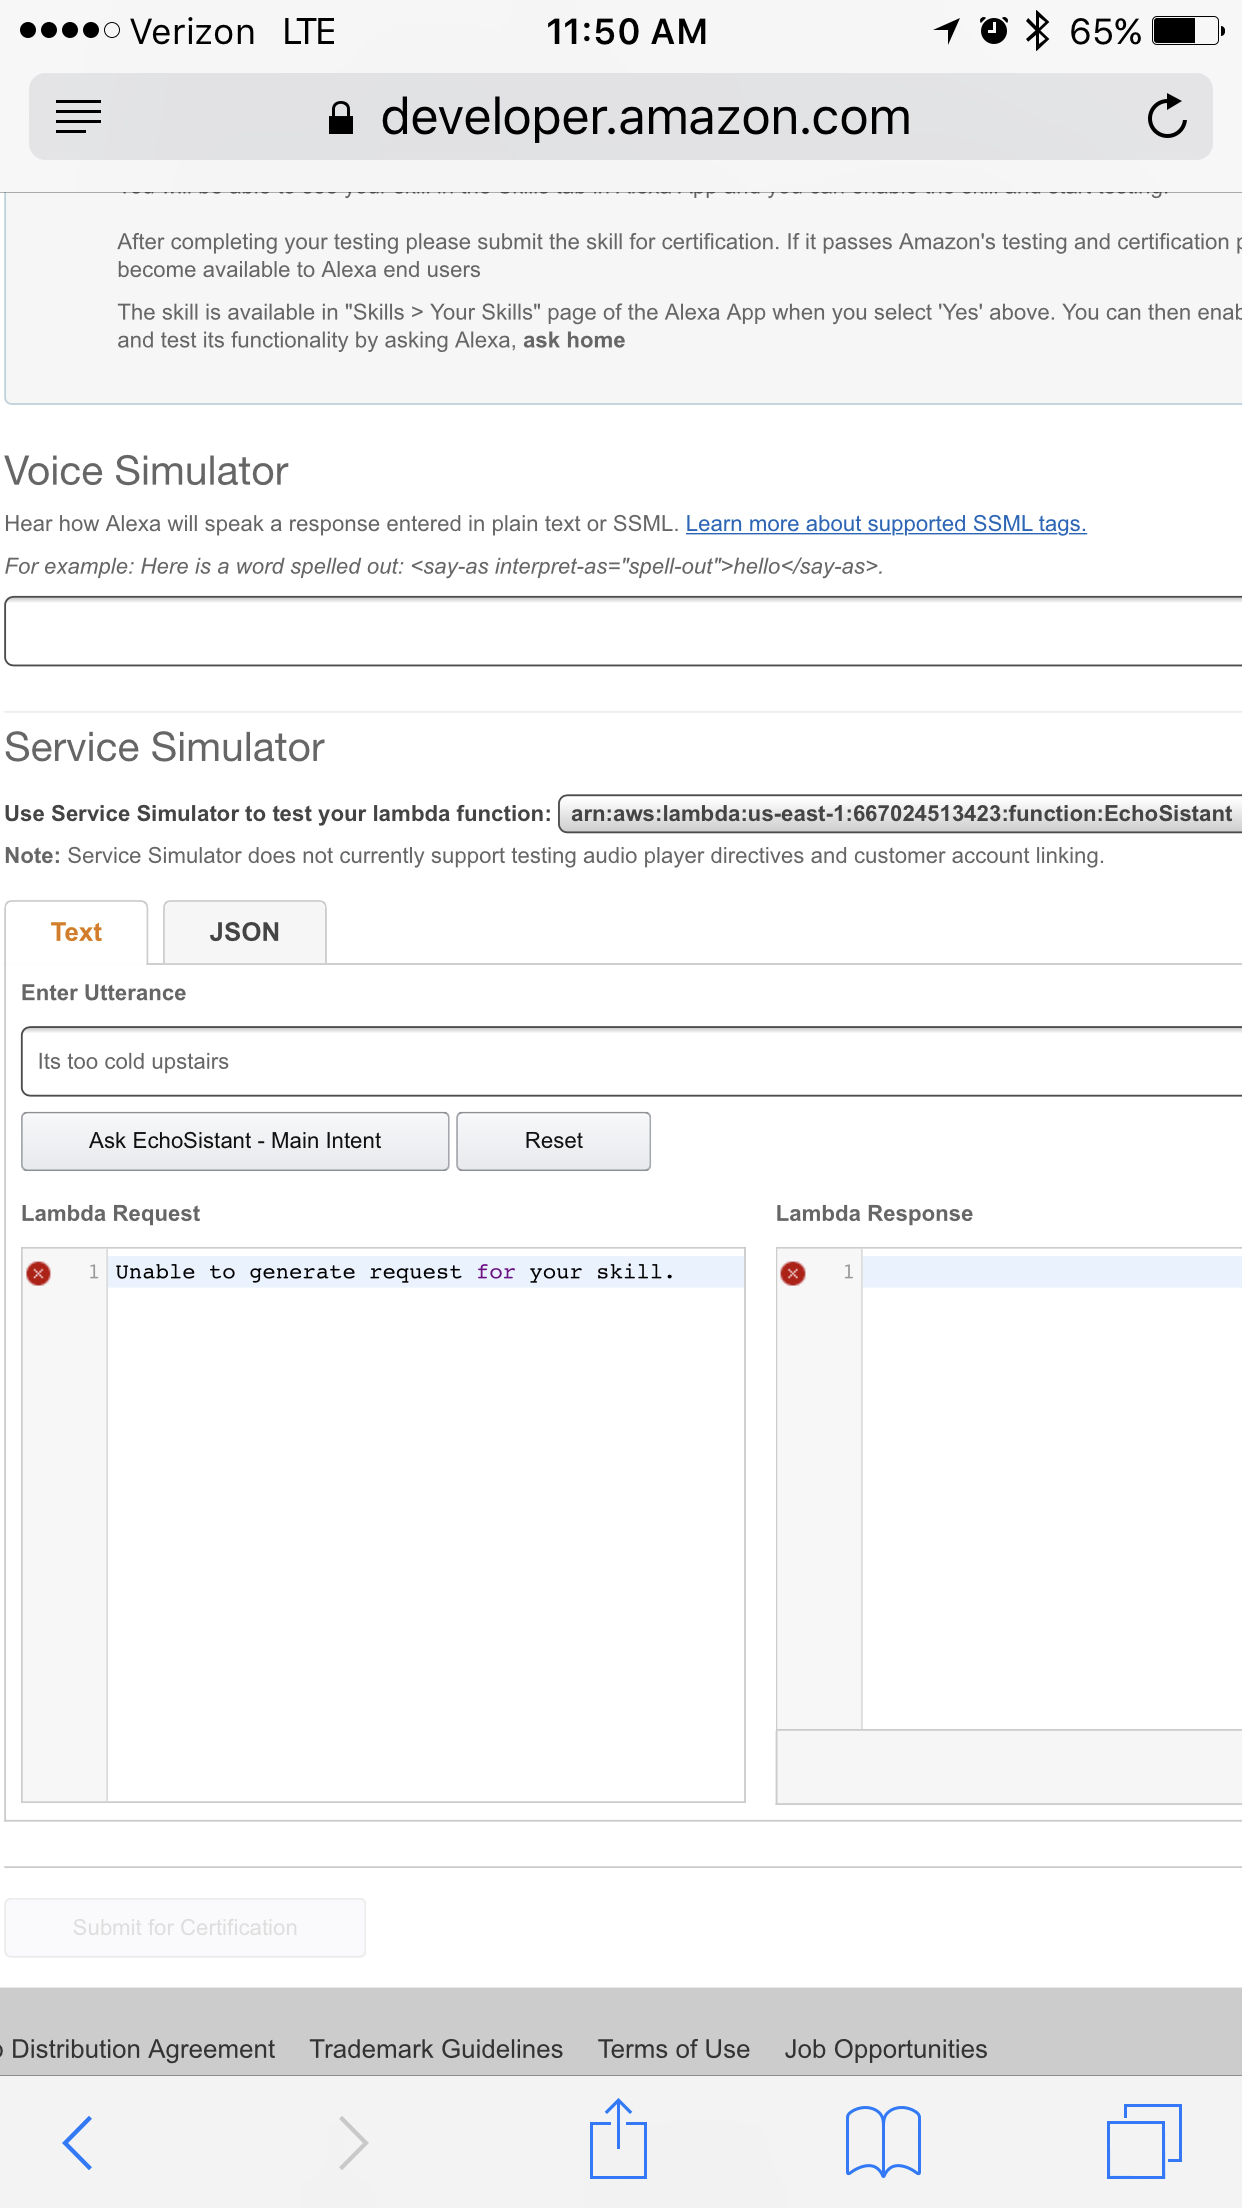Open the Trademark Guidelines footer link
Image resolution: width=1242 pixels, height=2208 pixels.
pos(436,2049)
